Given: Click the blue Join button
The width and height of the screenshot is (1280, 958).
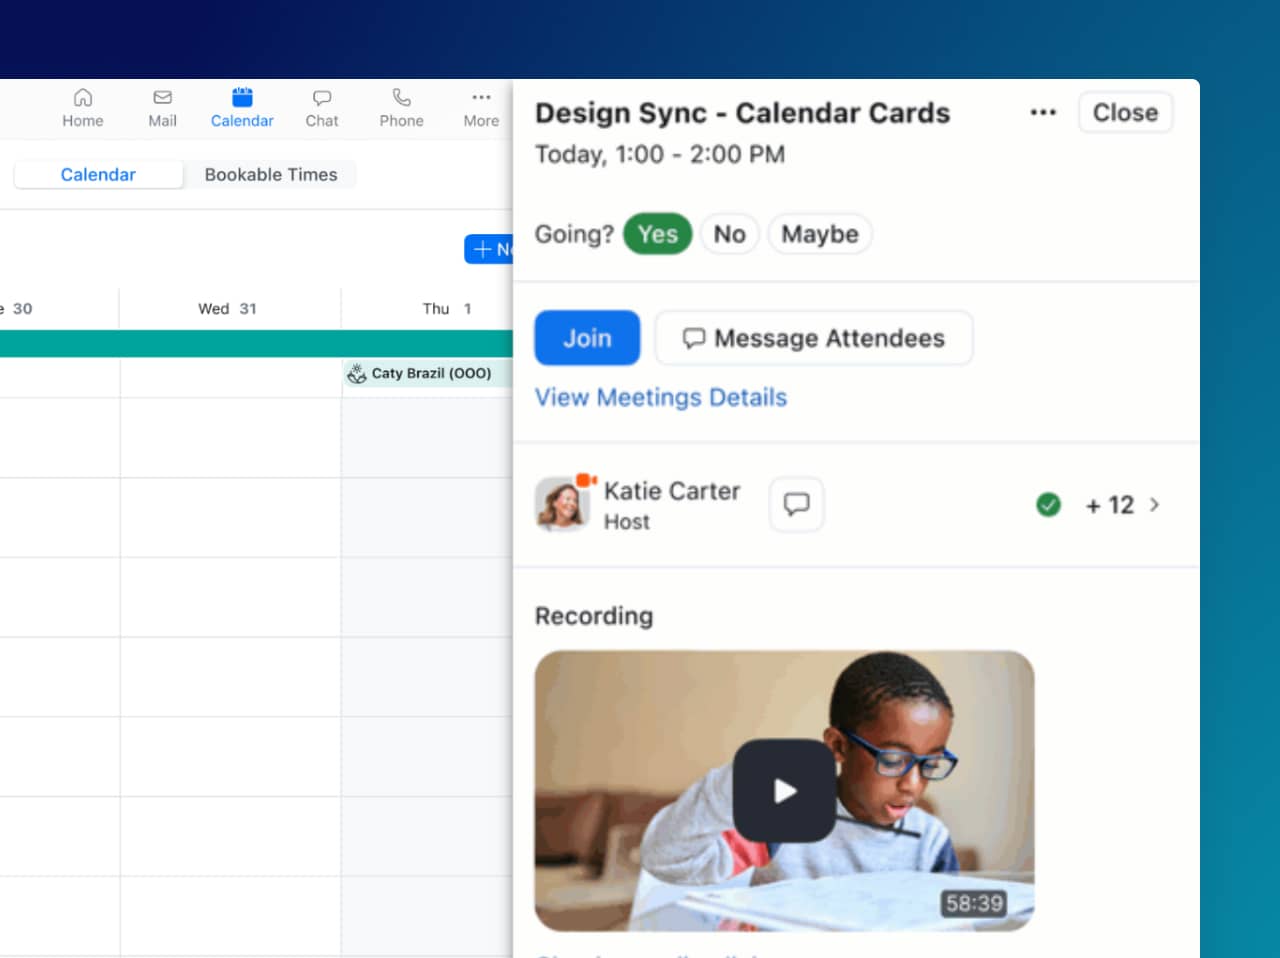Looking at the screenshot, I should [x=587, y=338].
